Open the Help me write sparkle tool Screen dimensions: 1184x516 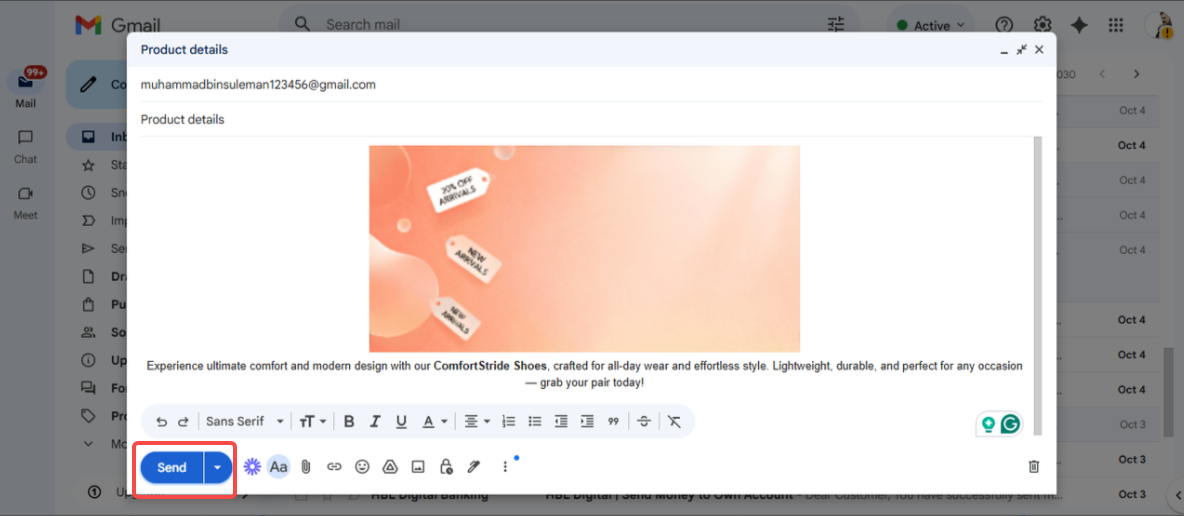click(x=251, y=467)
